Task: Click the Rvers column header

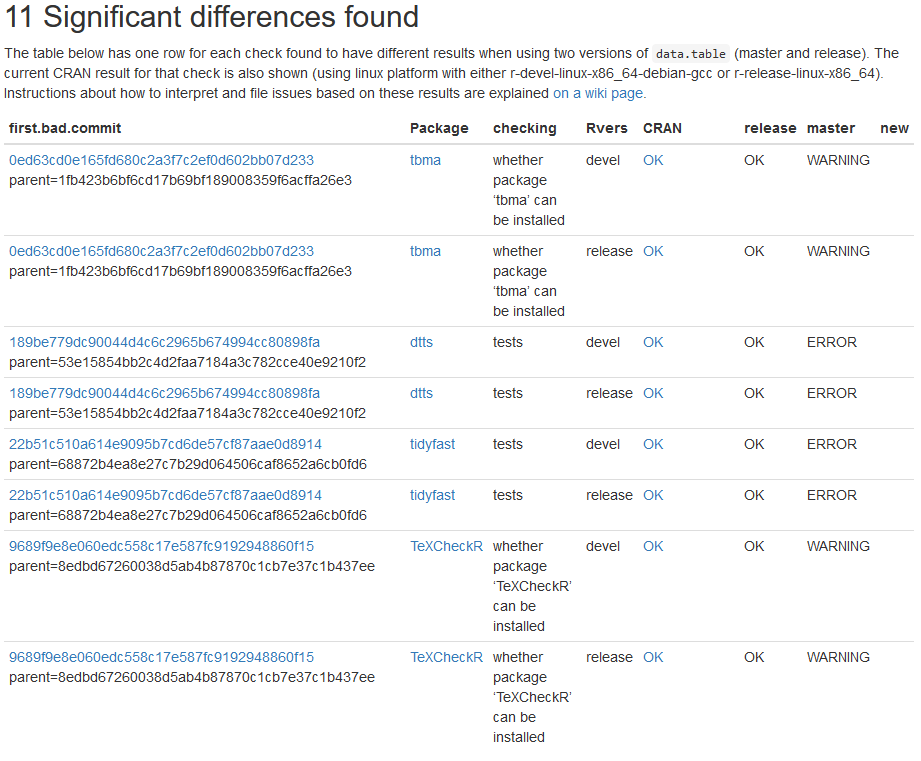Action: (605, 128)
